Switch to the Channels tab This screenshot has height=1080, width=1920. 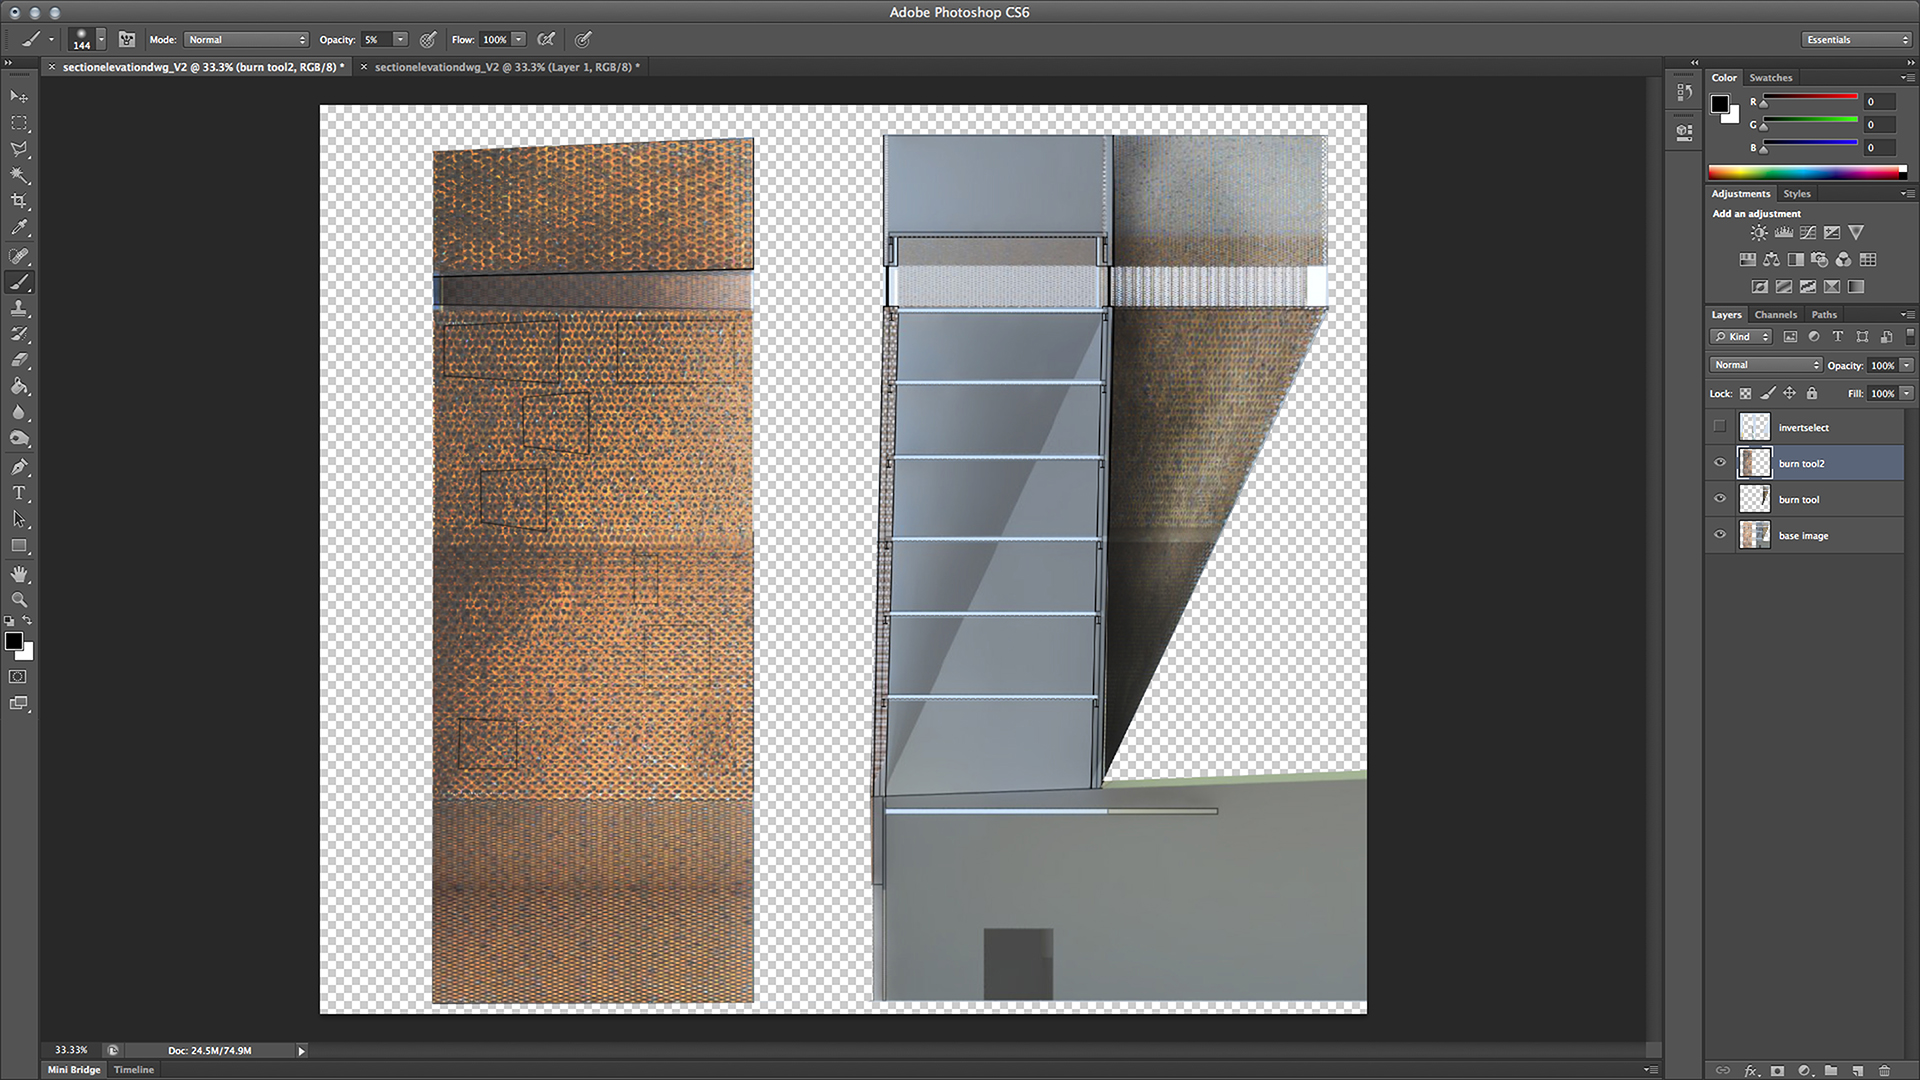point(1775,314)
